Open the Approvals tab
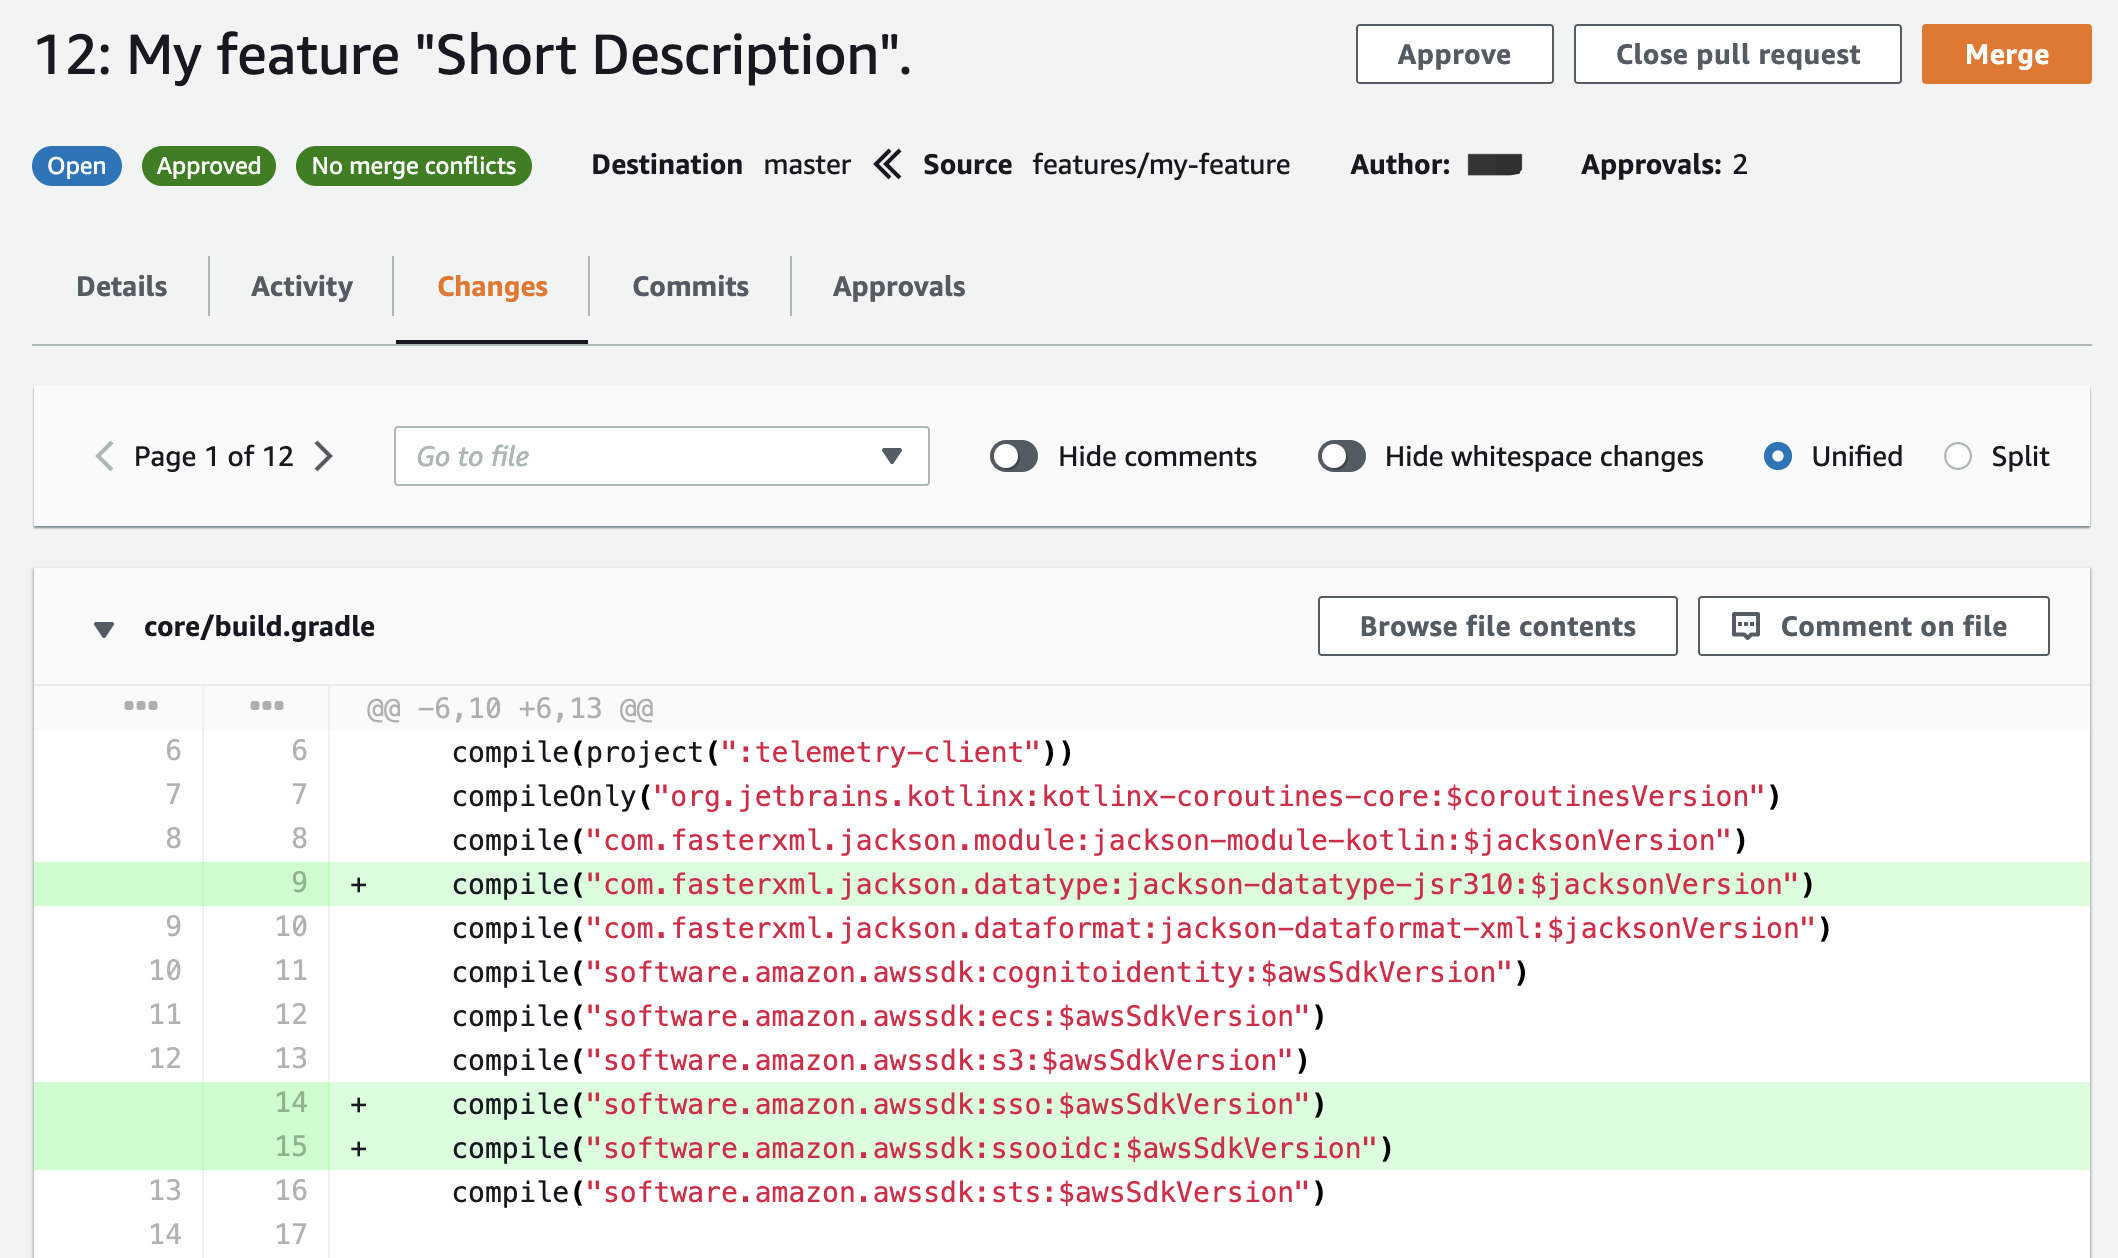The width and height of the screenshot is (2118, 1258). point(898,287)
